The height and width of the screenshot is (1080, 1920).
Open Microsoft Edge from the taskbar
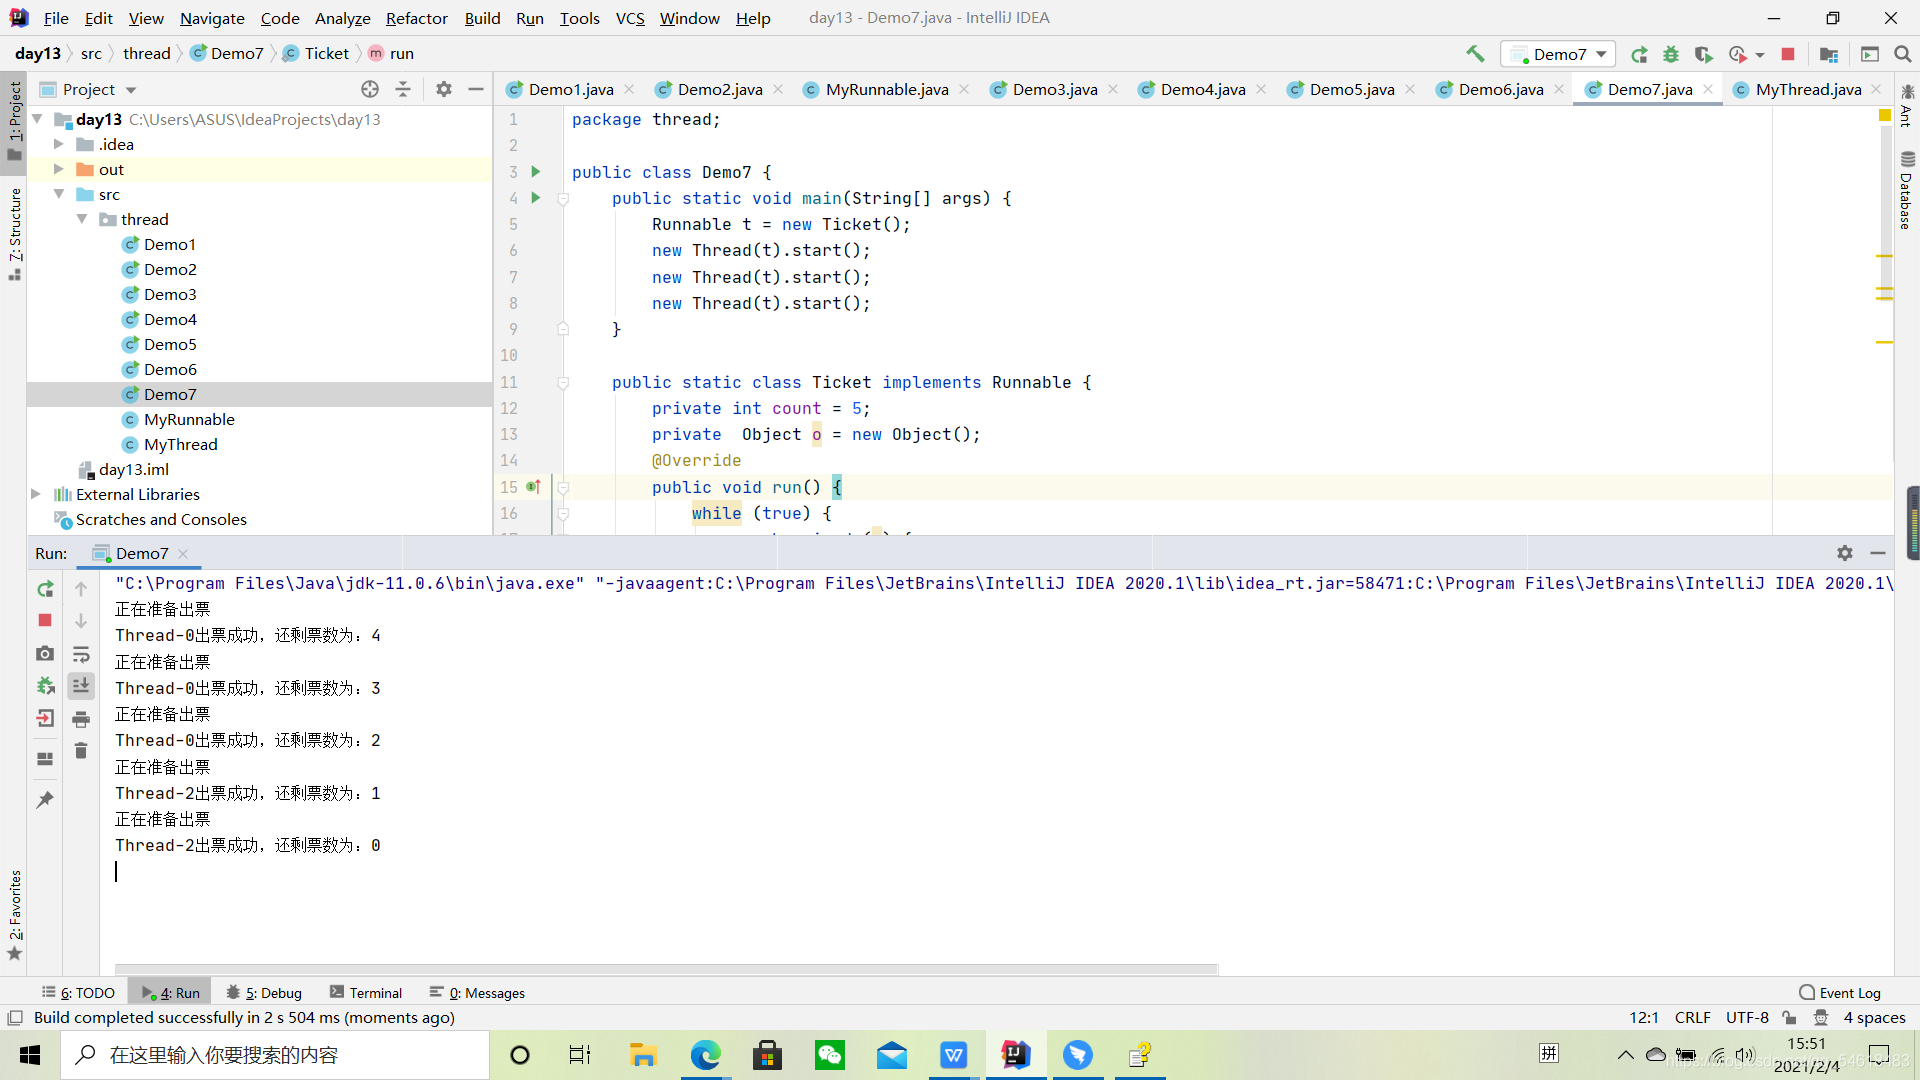(705, 1055)
